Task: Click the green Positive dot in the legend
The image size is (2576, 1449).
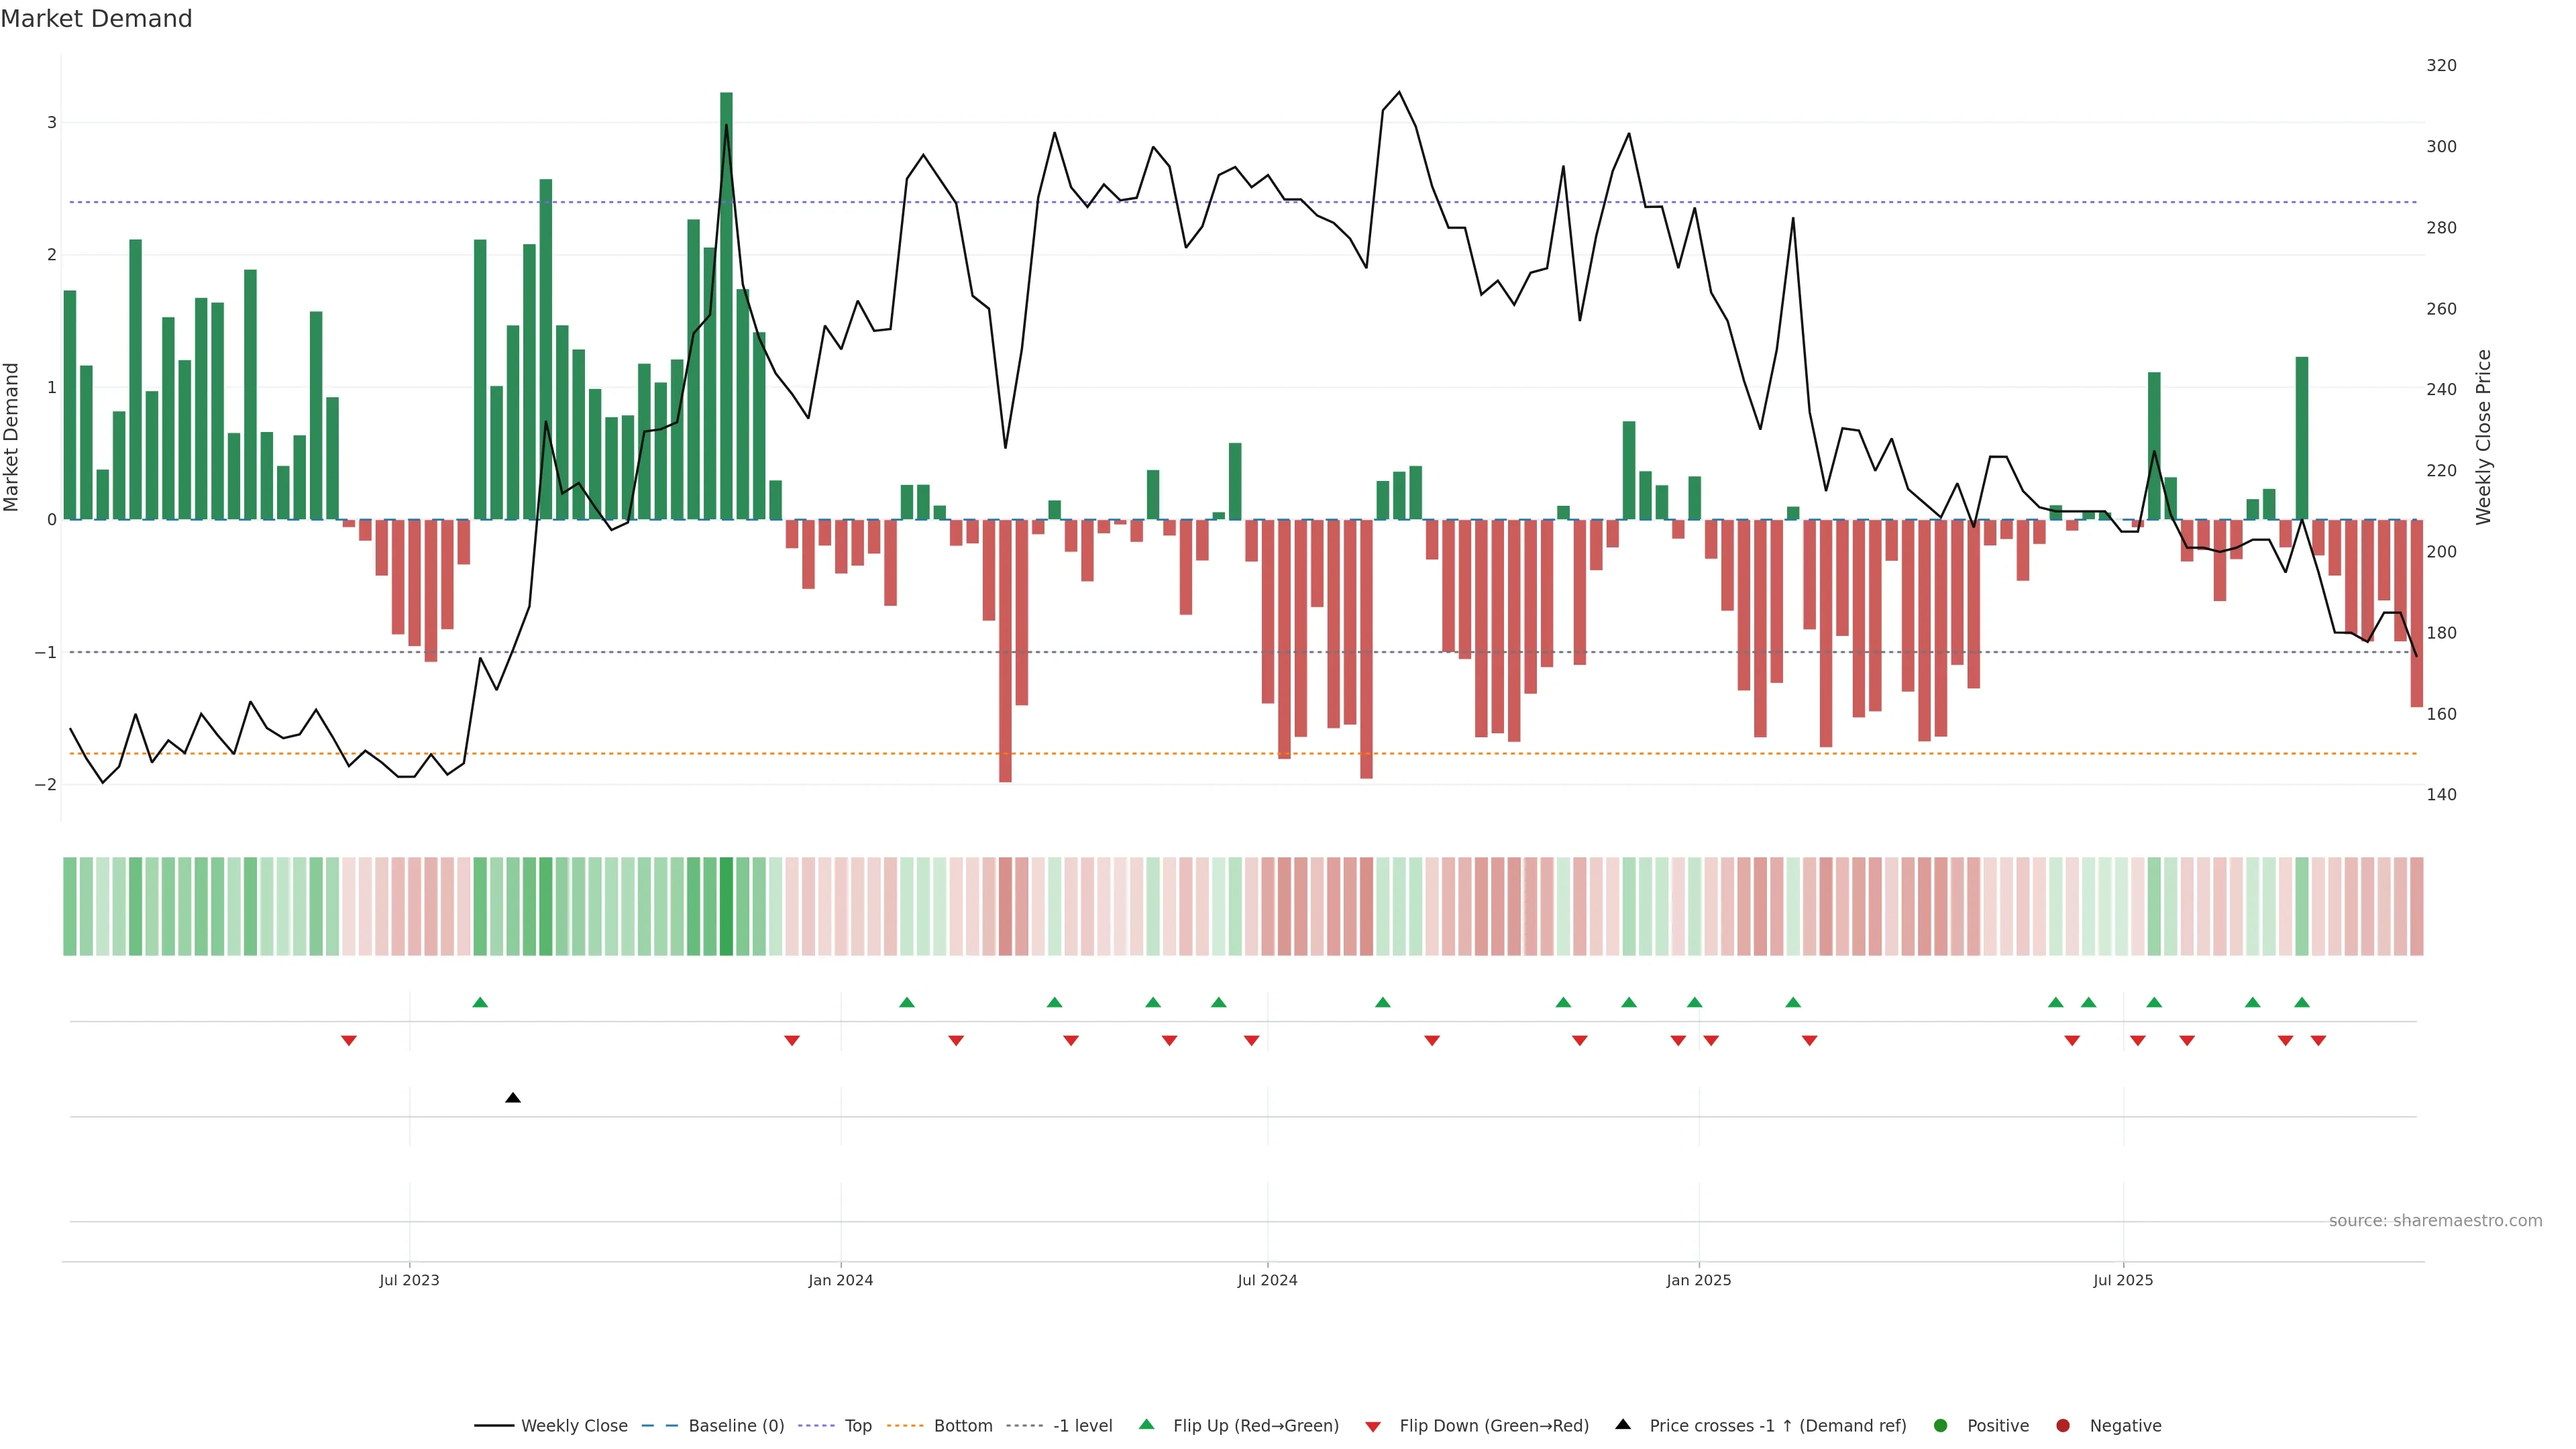Action: 1940,1425
